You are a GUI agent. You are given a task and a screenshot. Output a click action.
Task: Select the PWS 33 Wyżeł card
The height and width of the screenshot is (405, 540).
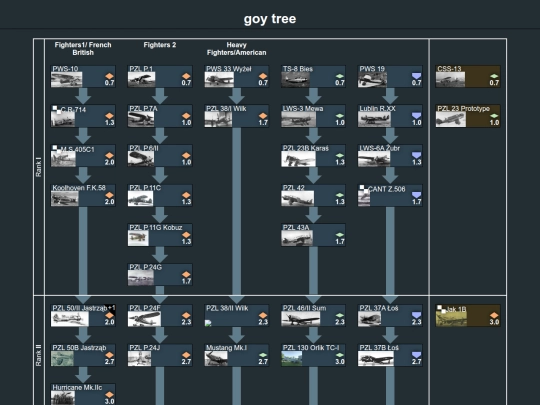point(237,76)
